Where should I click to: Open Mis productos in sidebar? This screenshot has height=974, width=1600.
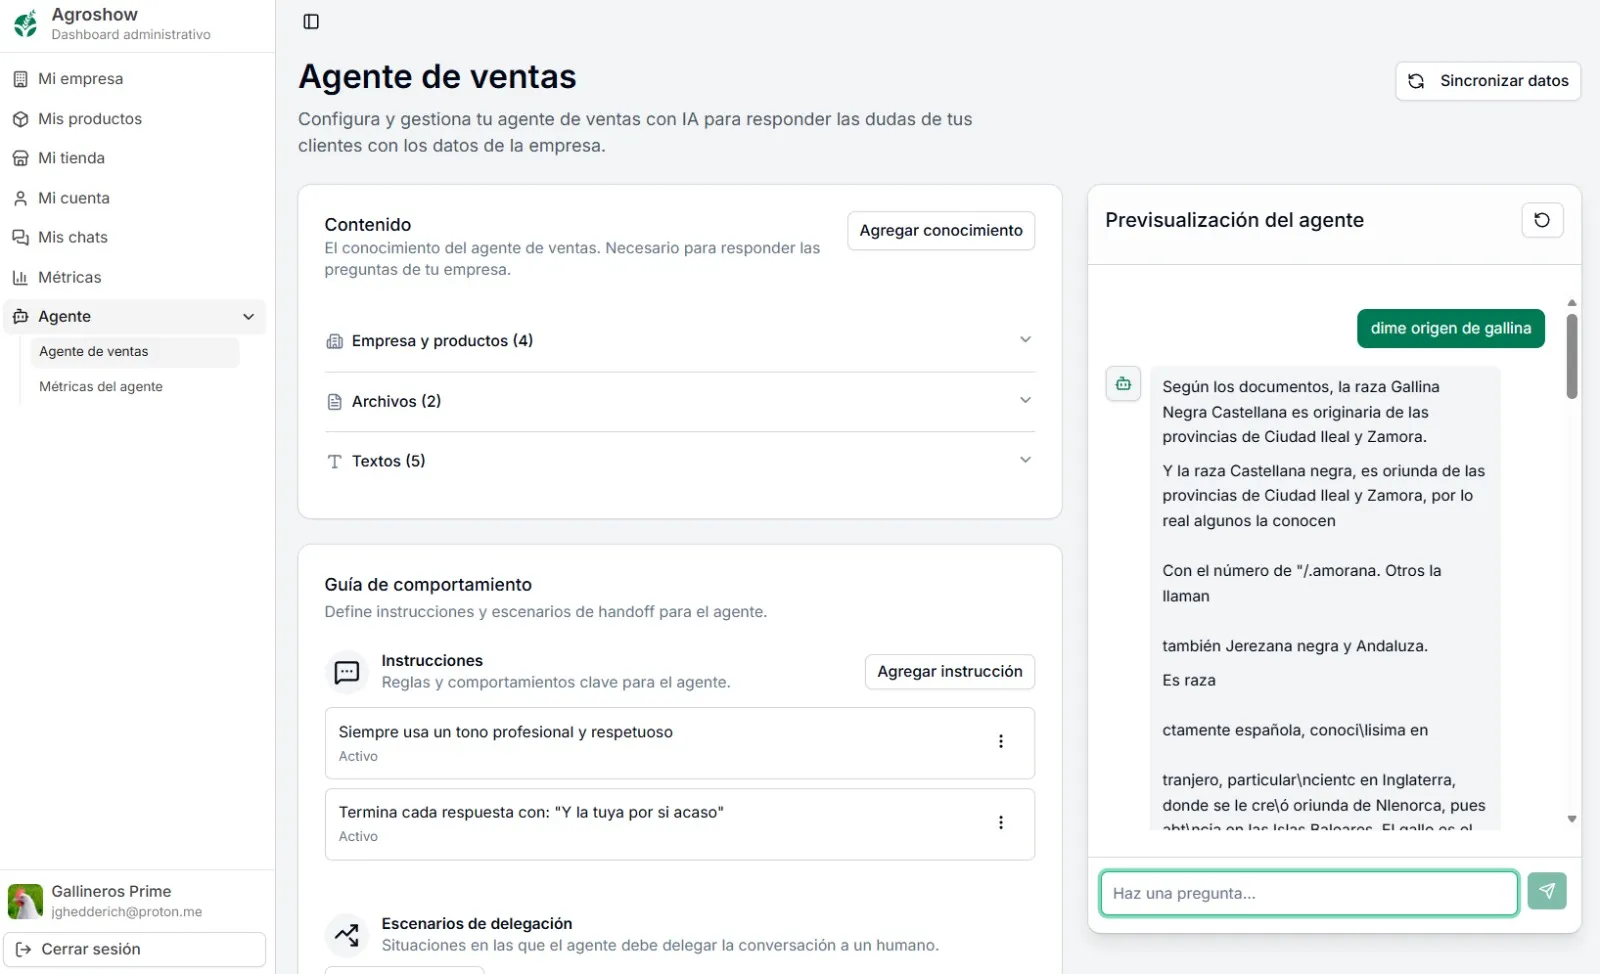[90, 119]
